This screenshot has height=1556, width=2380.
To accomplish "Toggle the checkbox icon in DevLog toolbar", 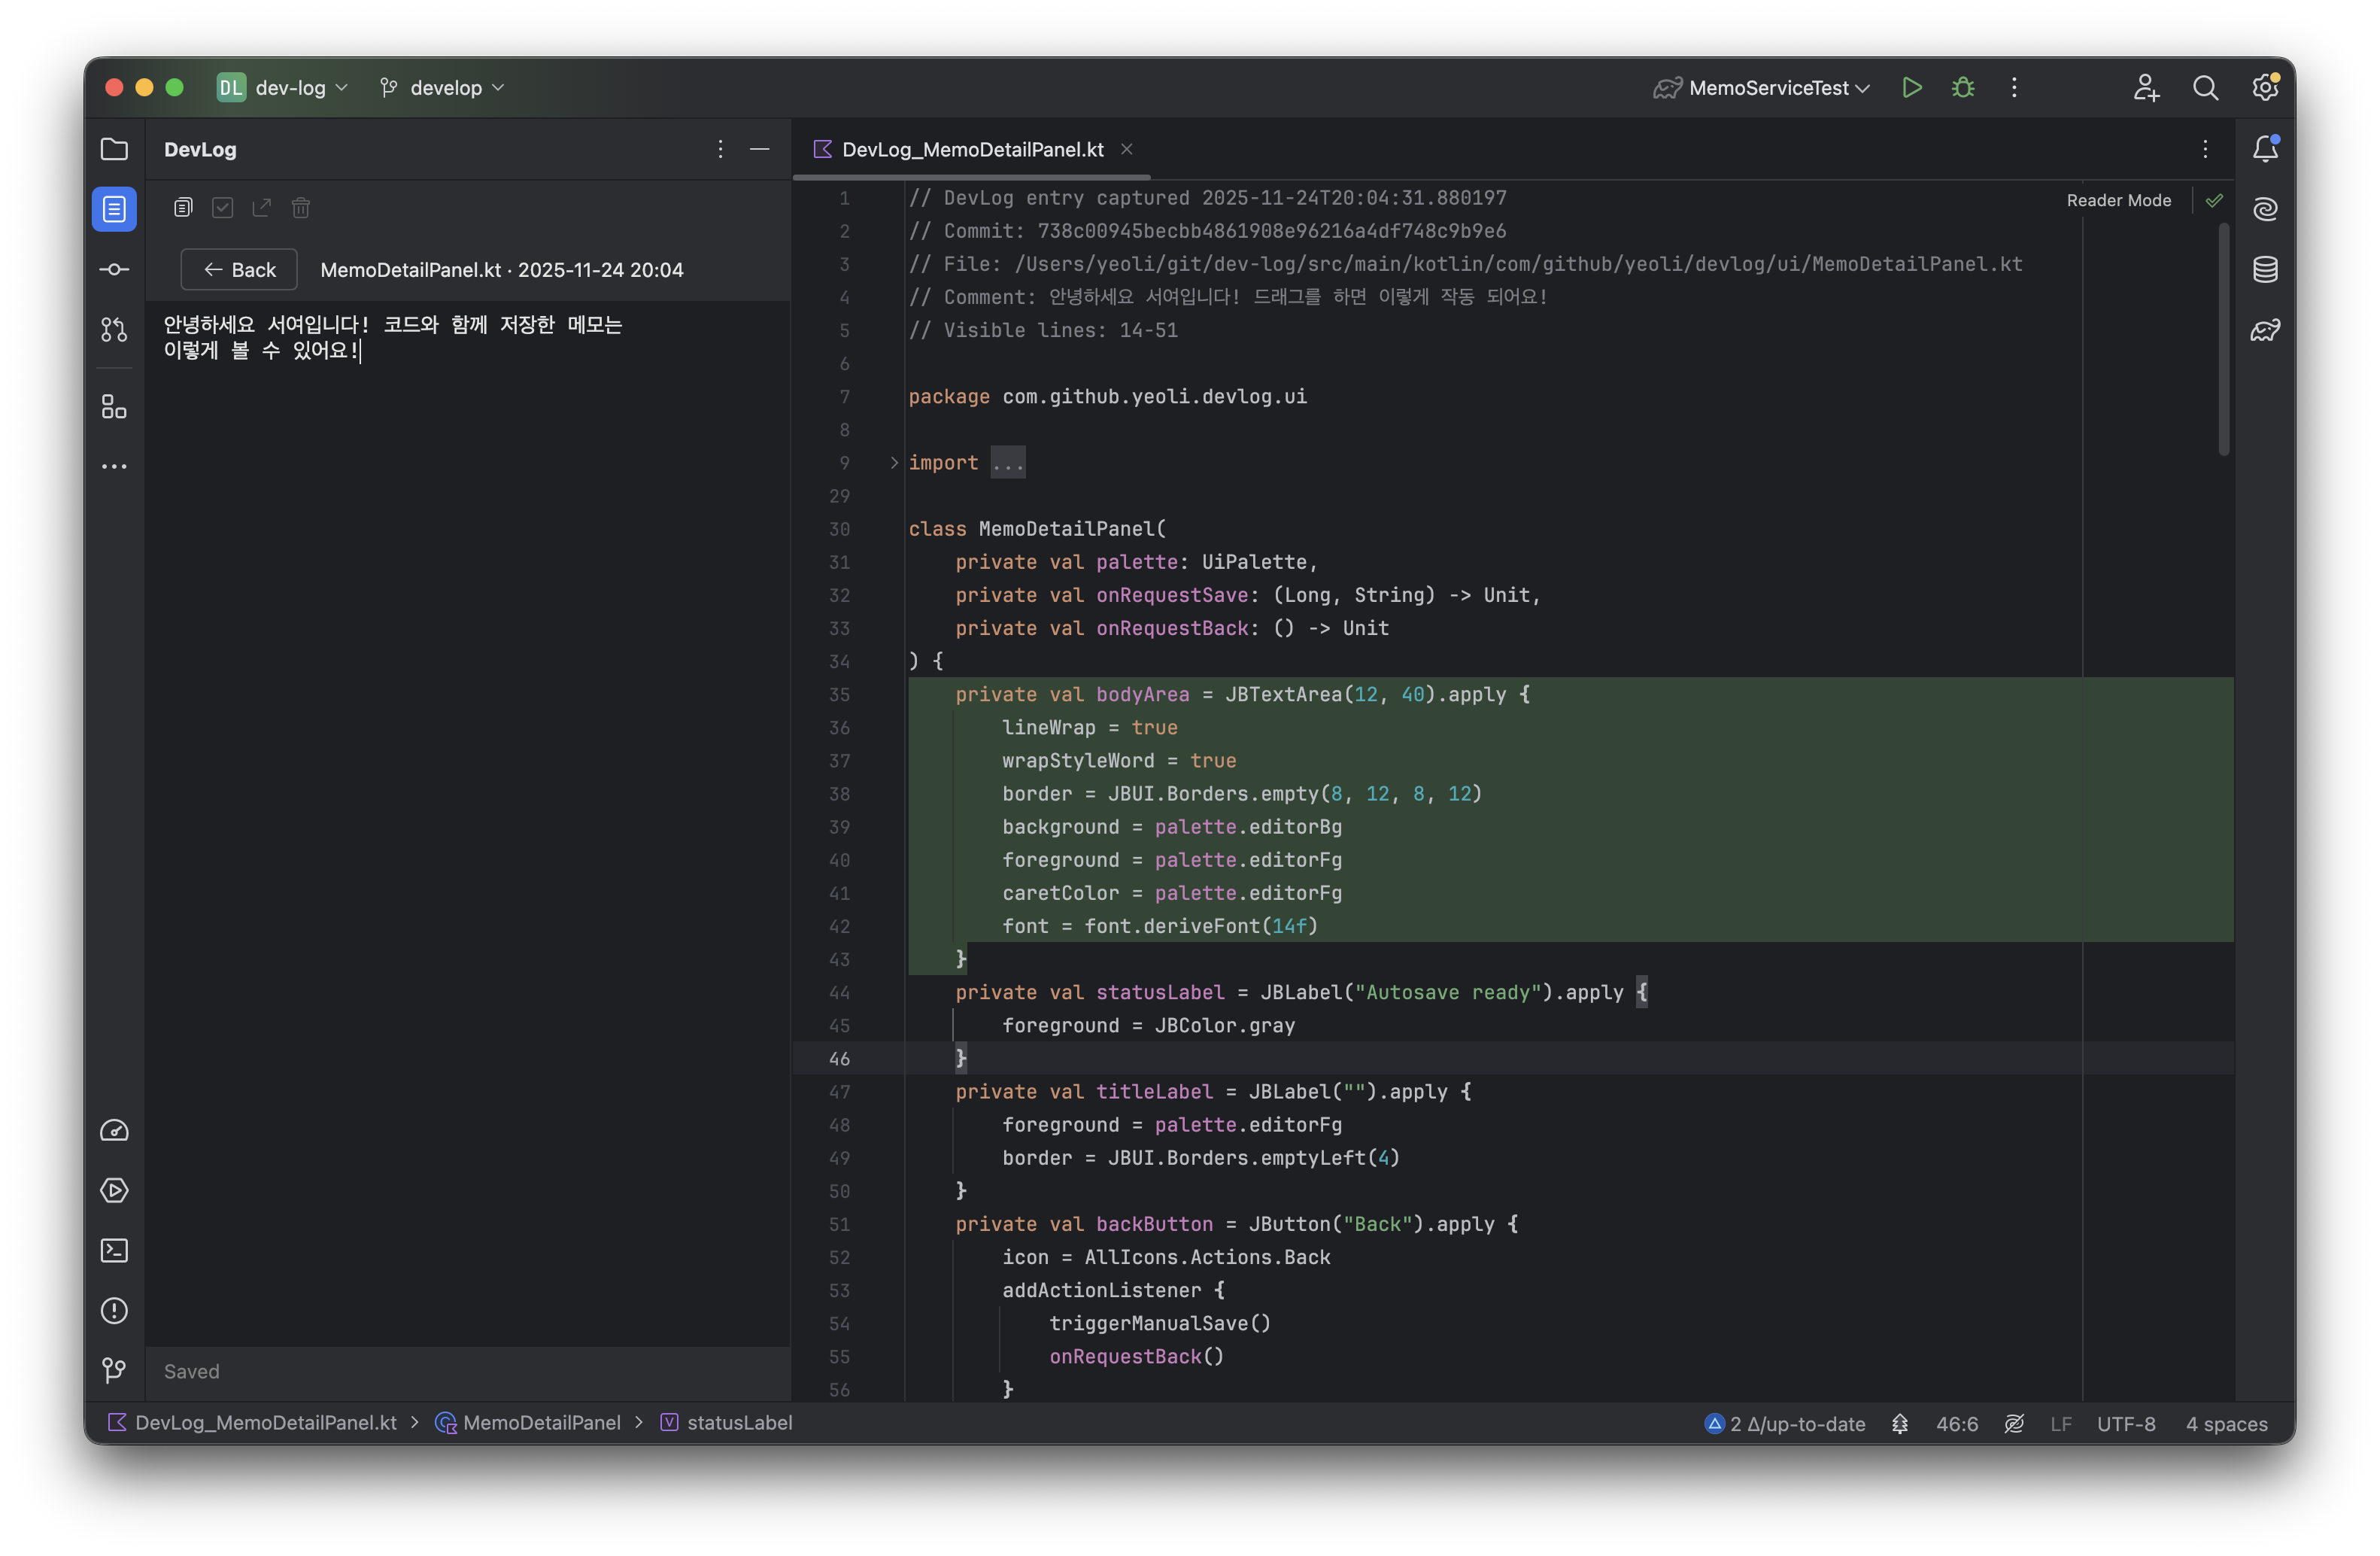I will click(x=222, y=208).
